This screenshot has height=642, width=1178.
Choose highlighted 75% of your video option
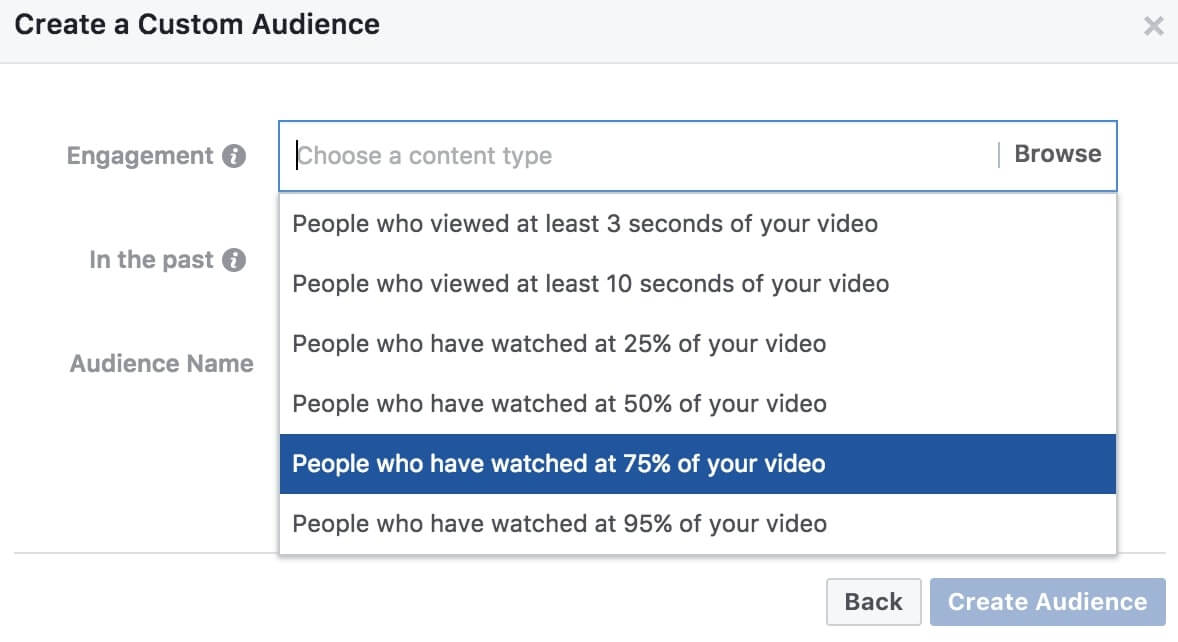click(x=698, y=464)
